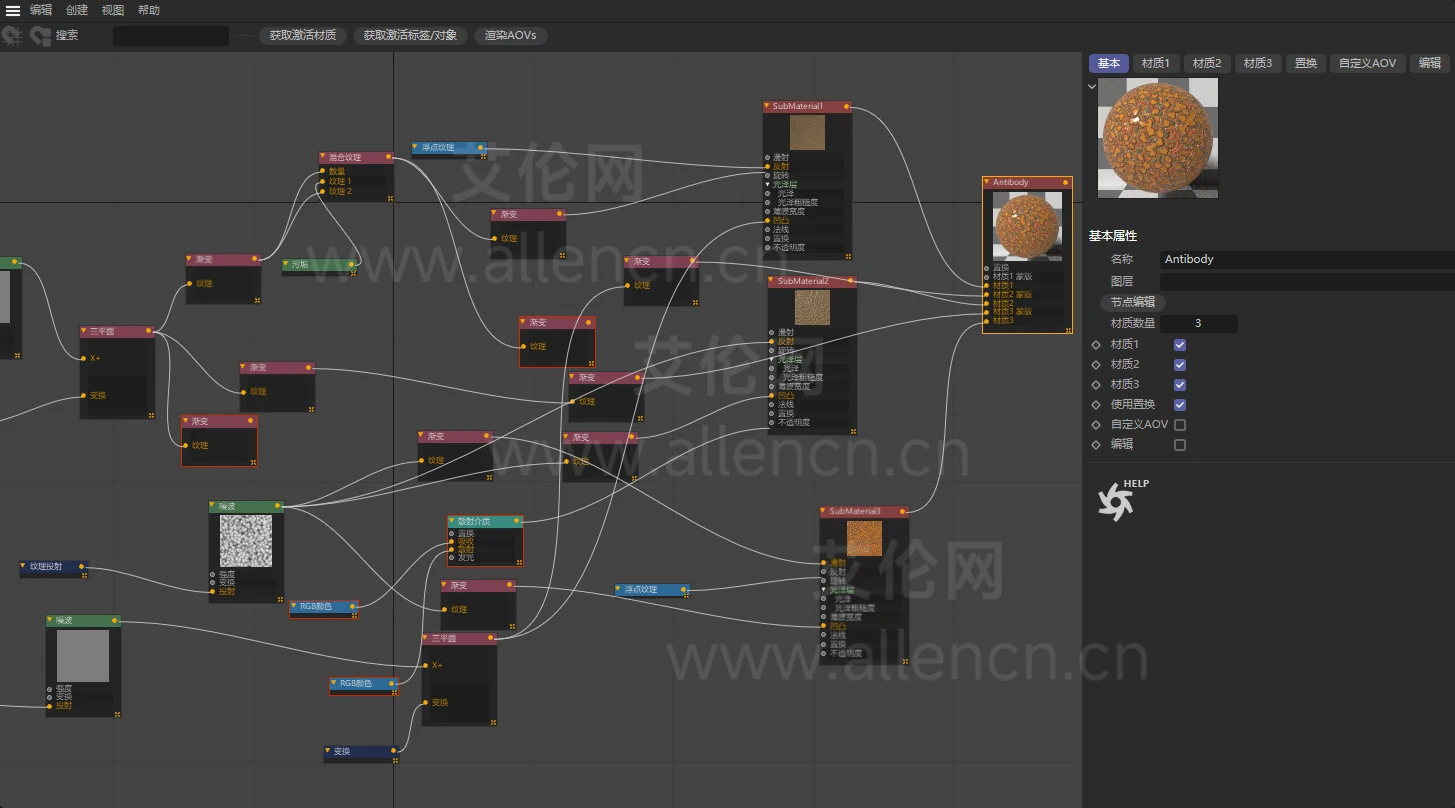The height and width of the screenshot is (808, 1455).
Task: Enable the 自定义AOV checkbox
Action: [x=1180, y=425]
